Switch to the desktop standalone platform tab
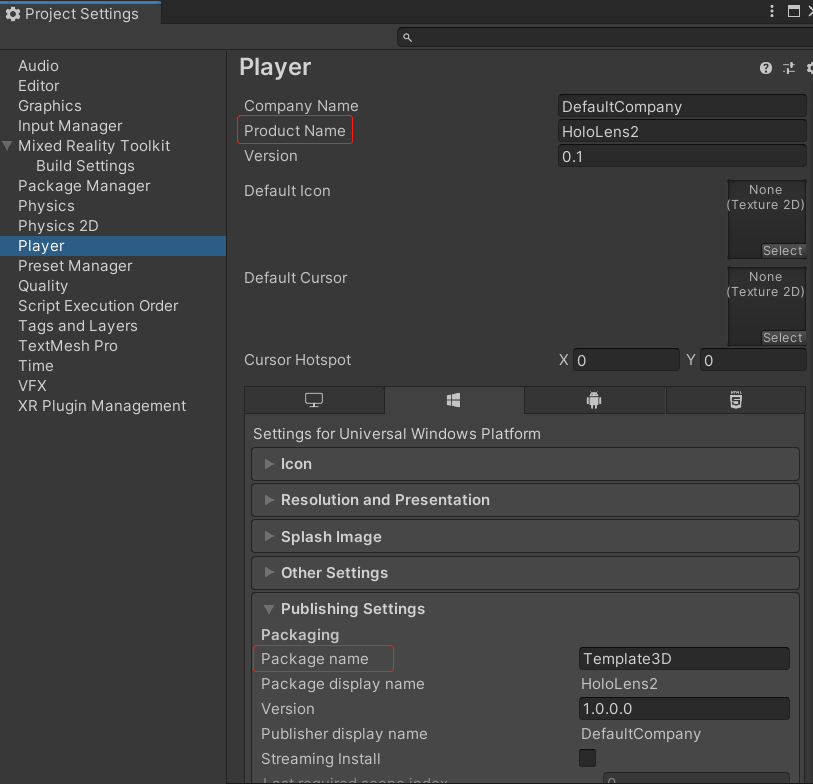813x784 pixels. click(314, 400)
